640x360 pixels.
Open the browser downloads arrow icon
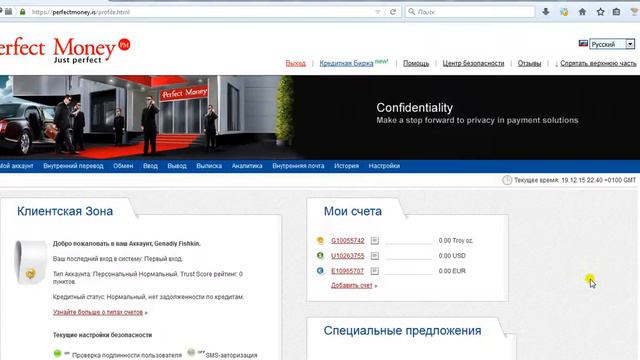546,12
